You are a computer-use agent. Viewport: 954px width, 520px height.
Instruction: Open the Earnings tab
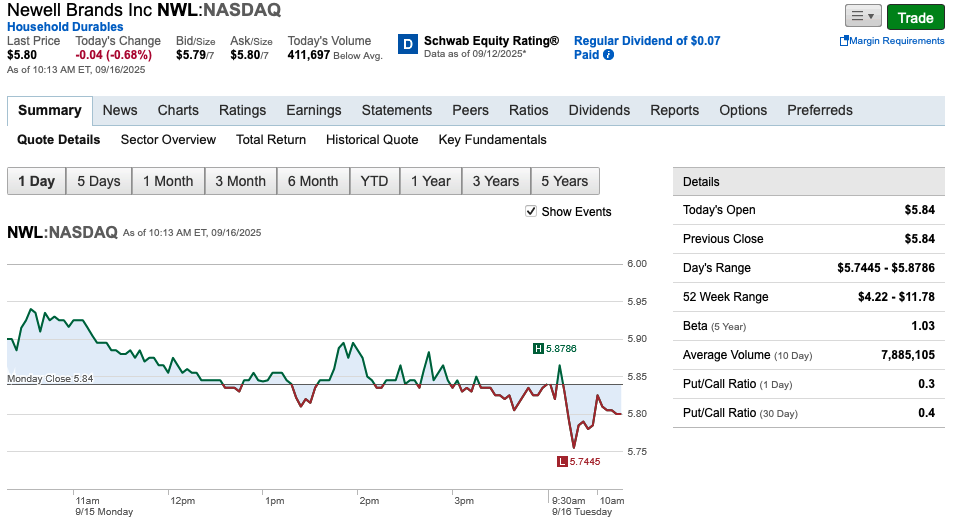pyautogui.click(x=314, y=110)
